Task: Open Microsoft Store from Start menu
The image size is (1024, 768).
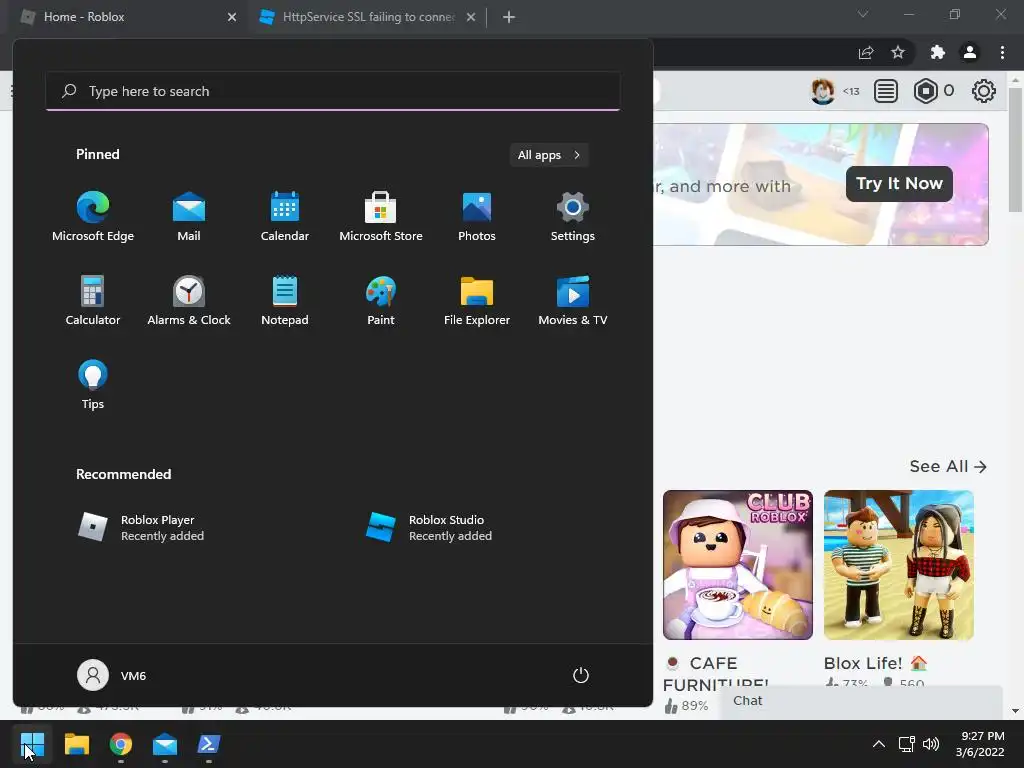Action: click(x=381, y=217)
